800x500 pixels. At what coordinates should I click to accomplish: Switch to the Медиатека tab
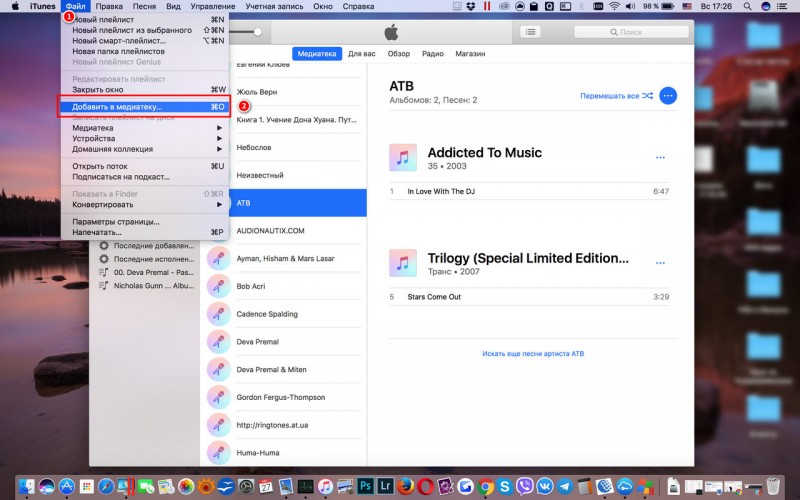click(x=317, y=54)
